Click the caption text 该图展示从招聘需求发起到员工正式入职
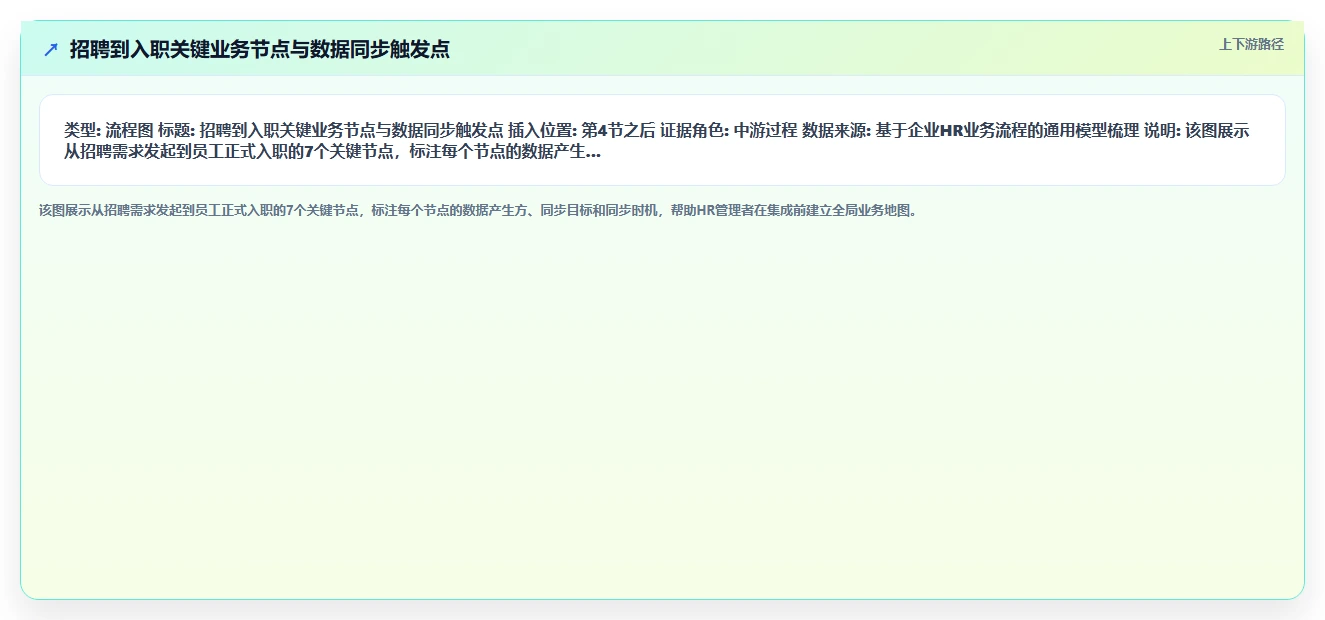Image resolution: width=1325 pixels, height=620 pixels. point(478,211)
